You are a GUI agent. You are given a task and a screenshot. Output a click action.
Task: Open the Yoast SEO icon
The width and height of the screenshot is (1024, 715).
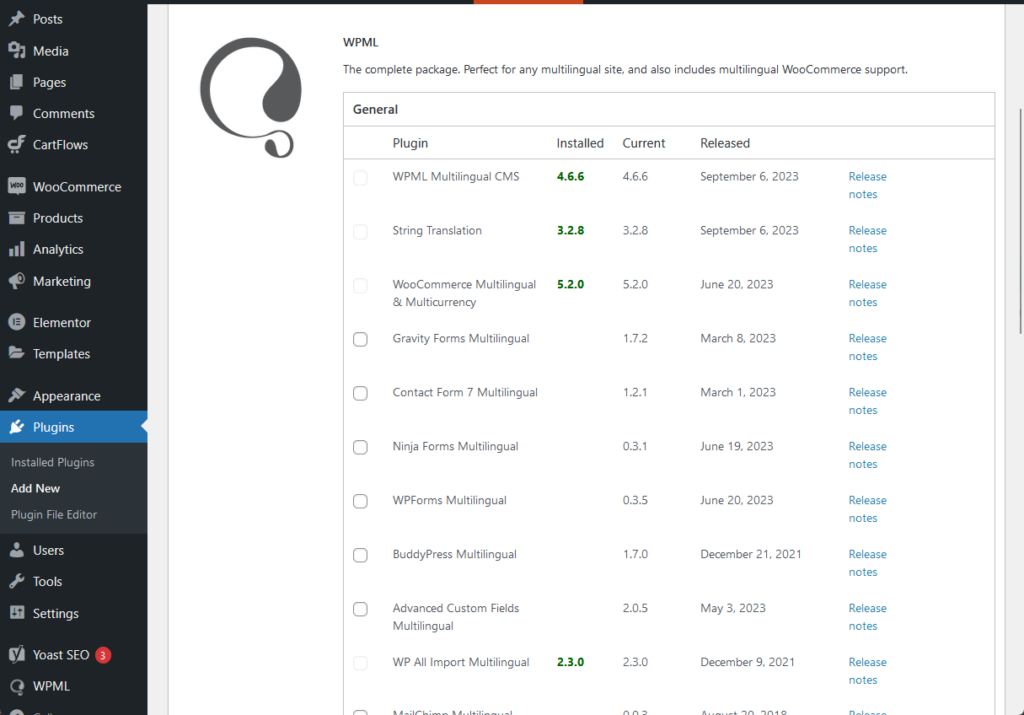(18, 654)
